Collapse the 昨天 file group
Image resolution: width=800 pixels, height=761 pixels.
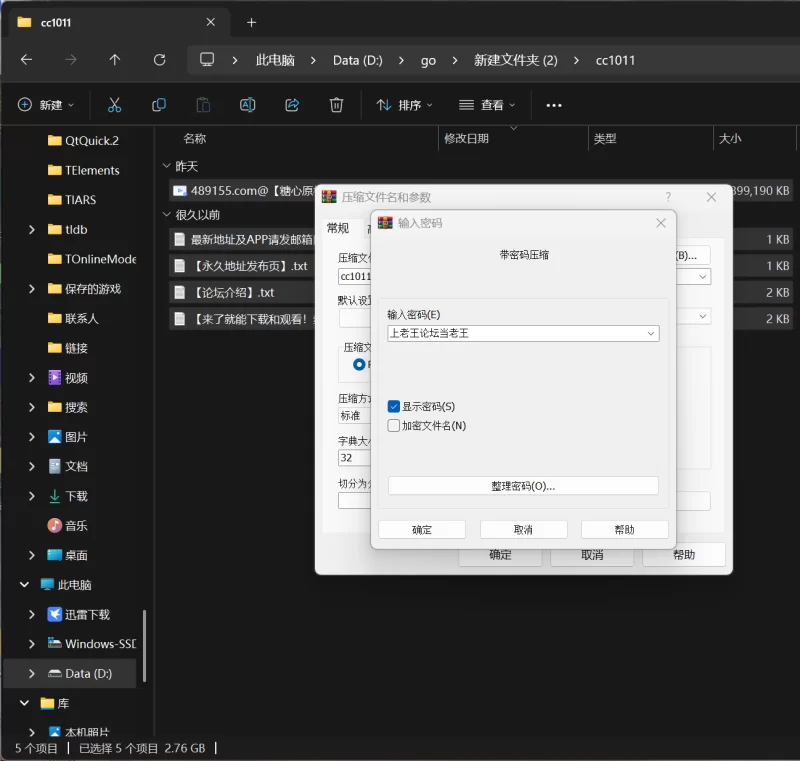point(166,166)
